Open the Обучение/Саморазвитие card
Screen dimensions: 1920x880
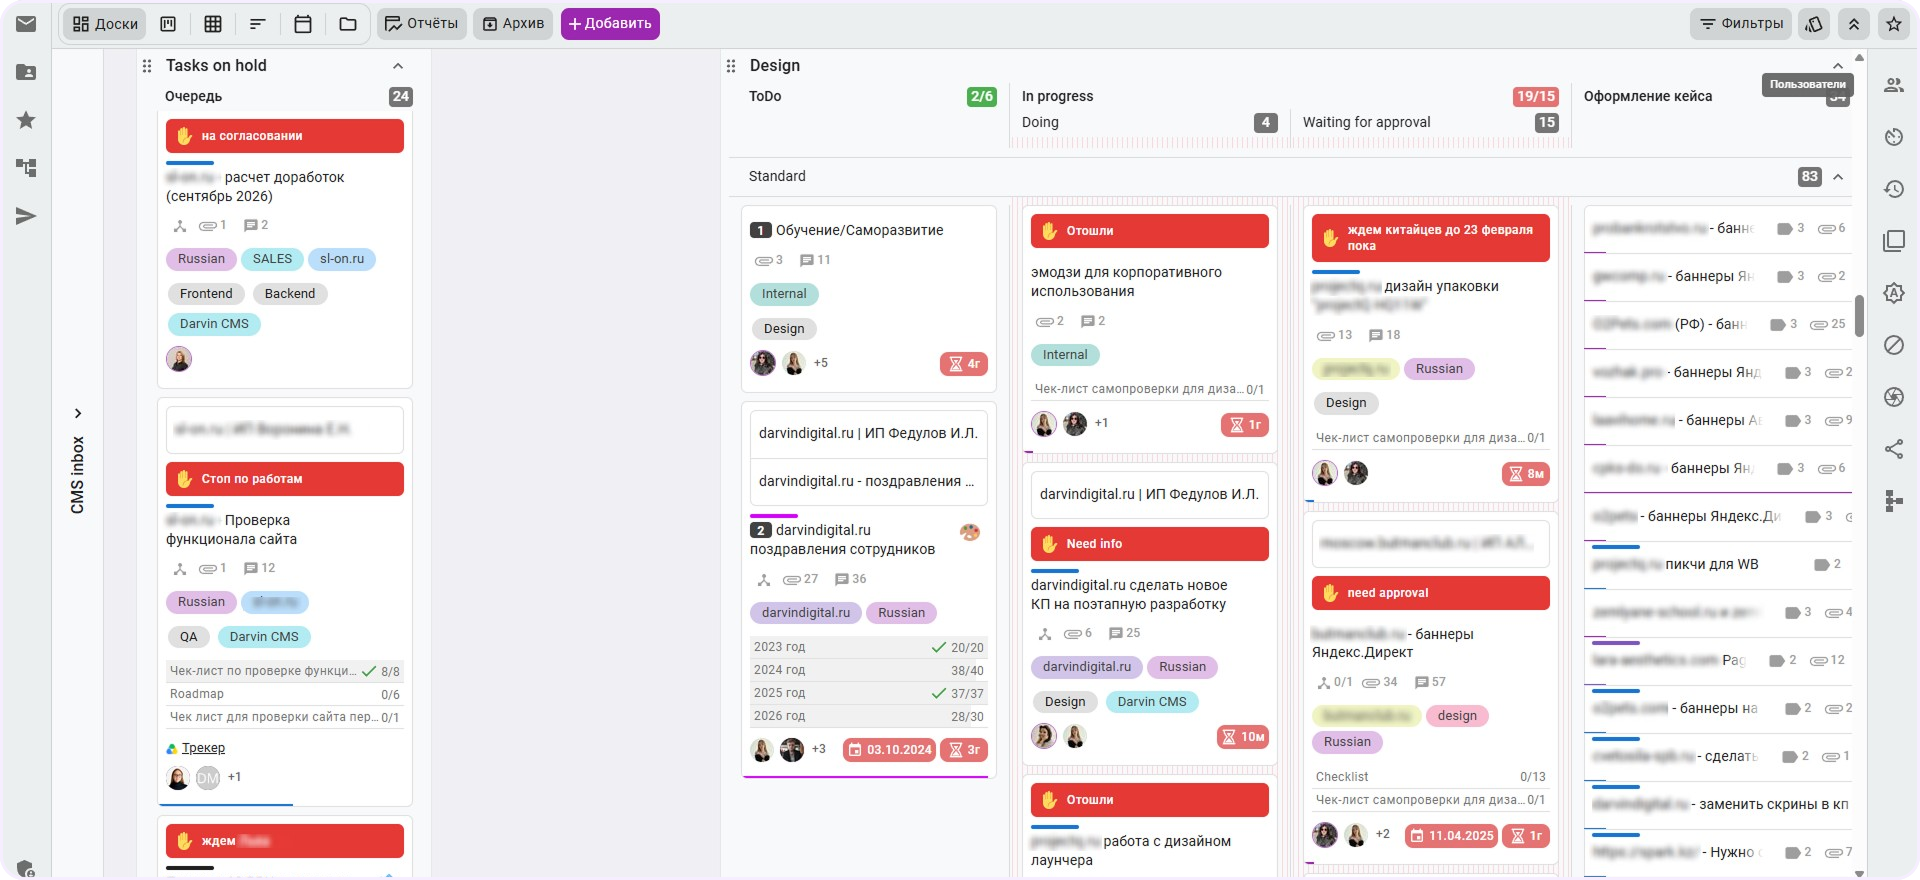click(859, 230)
